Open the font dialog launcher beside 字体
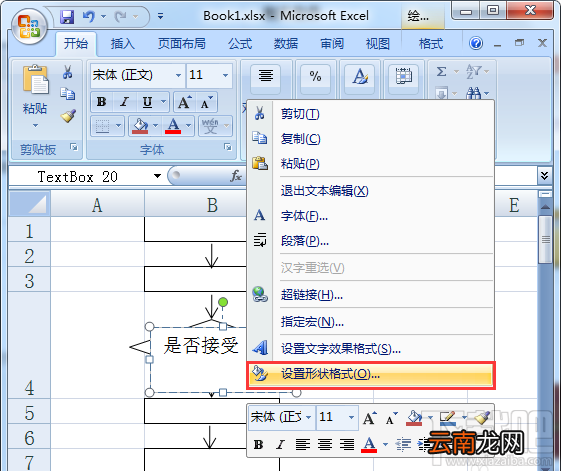 pyautogui.click(x=228, y=147)
